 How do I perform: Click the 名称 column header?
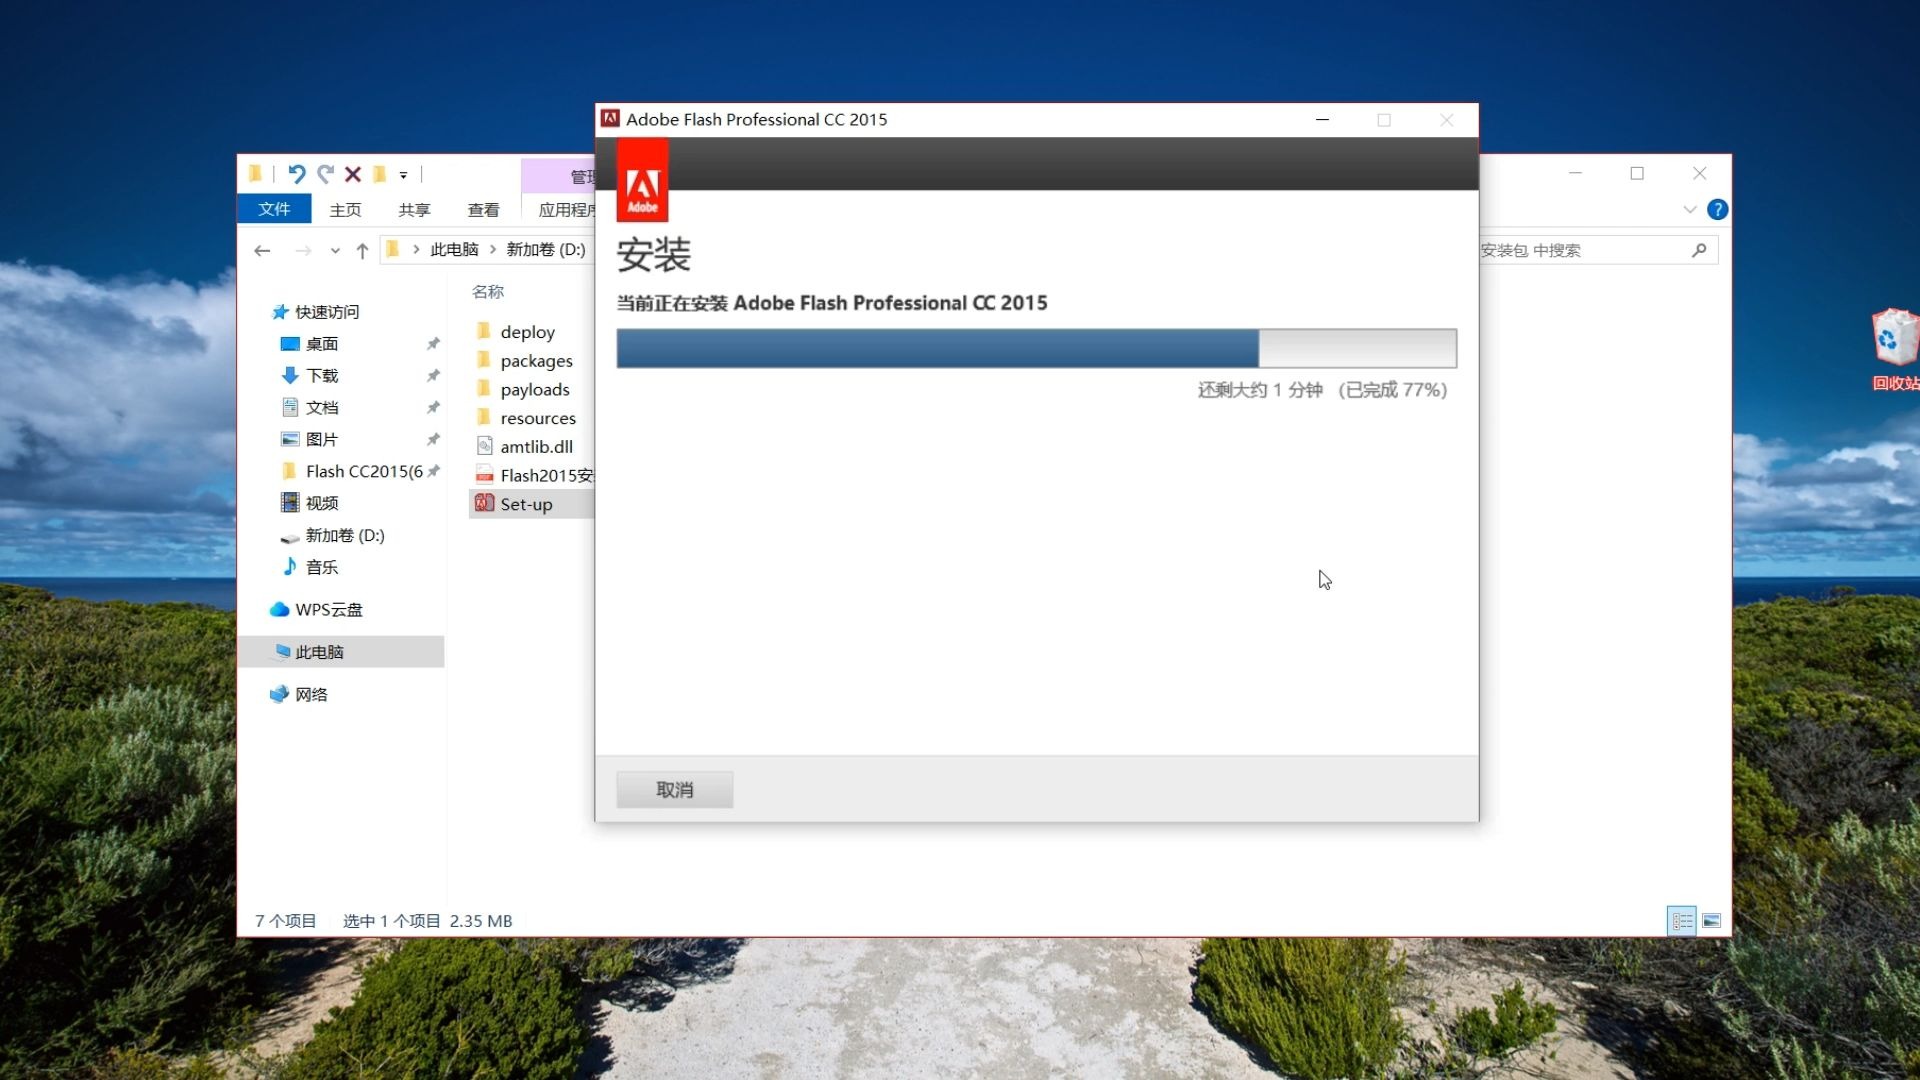488,291
